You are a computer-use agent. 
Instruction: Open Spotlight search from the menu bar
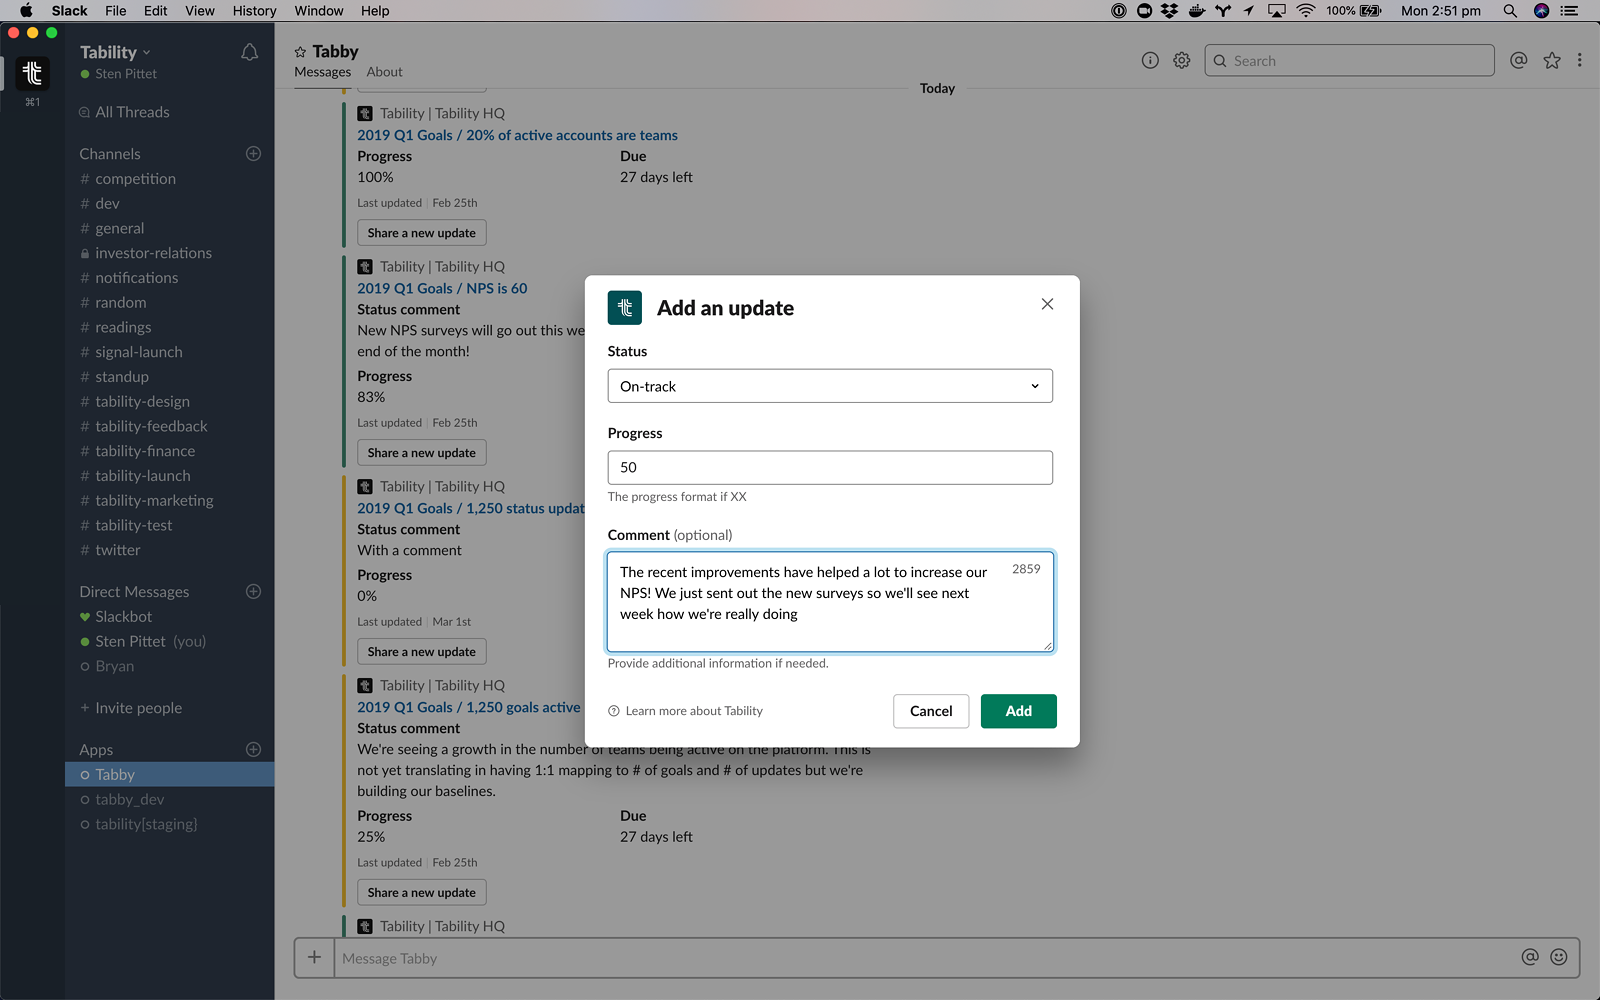[x=1509, y=11]
